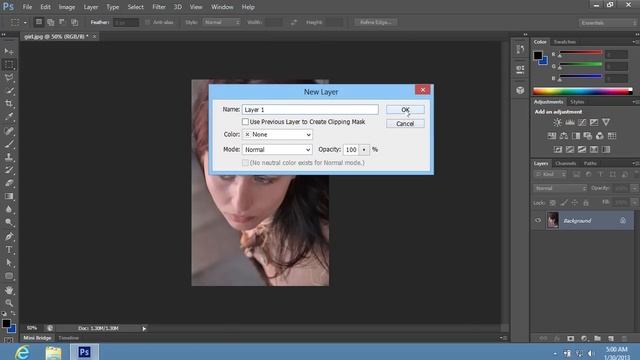Image resolution: width=640 pixels, height=360 pixels.
Task: Open the Layers panel blend mode dropdown
Action: coord(560,188)
